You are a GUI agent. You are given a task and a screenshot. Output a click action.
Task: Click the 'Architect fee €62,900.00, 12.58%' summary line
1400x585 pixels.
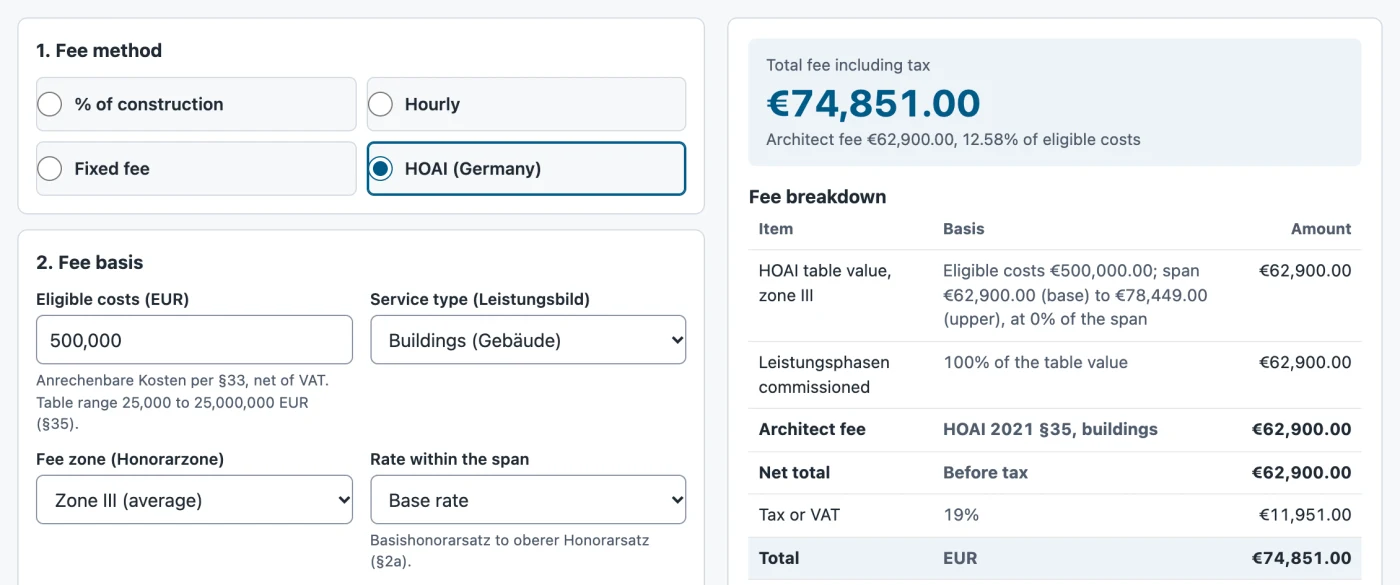click(x=953, y=140)
